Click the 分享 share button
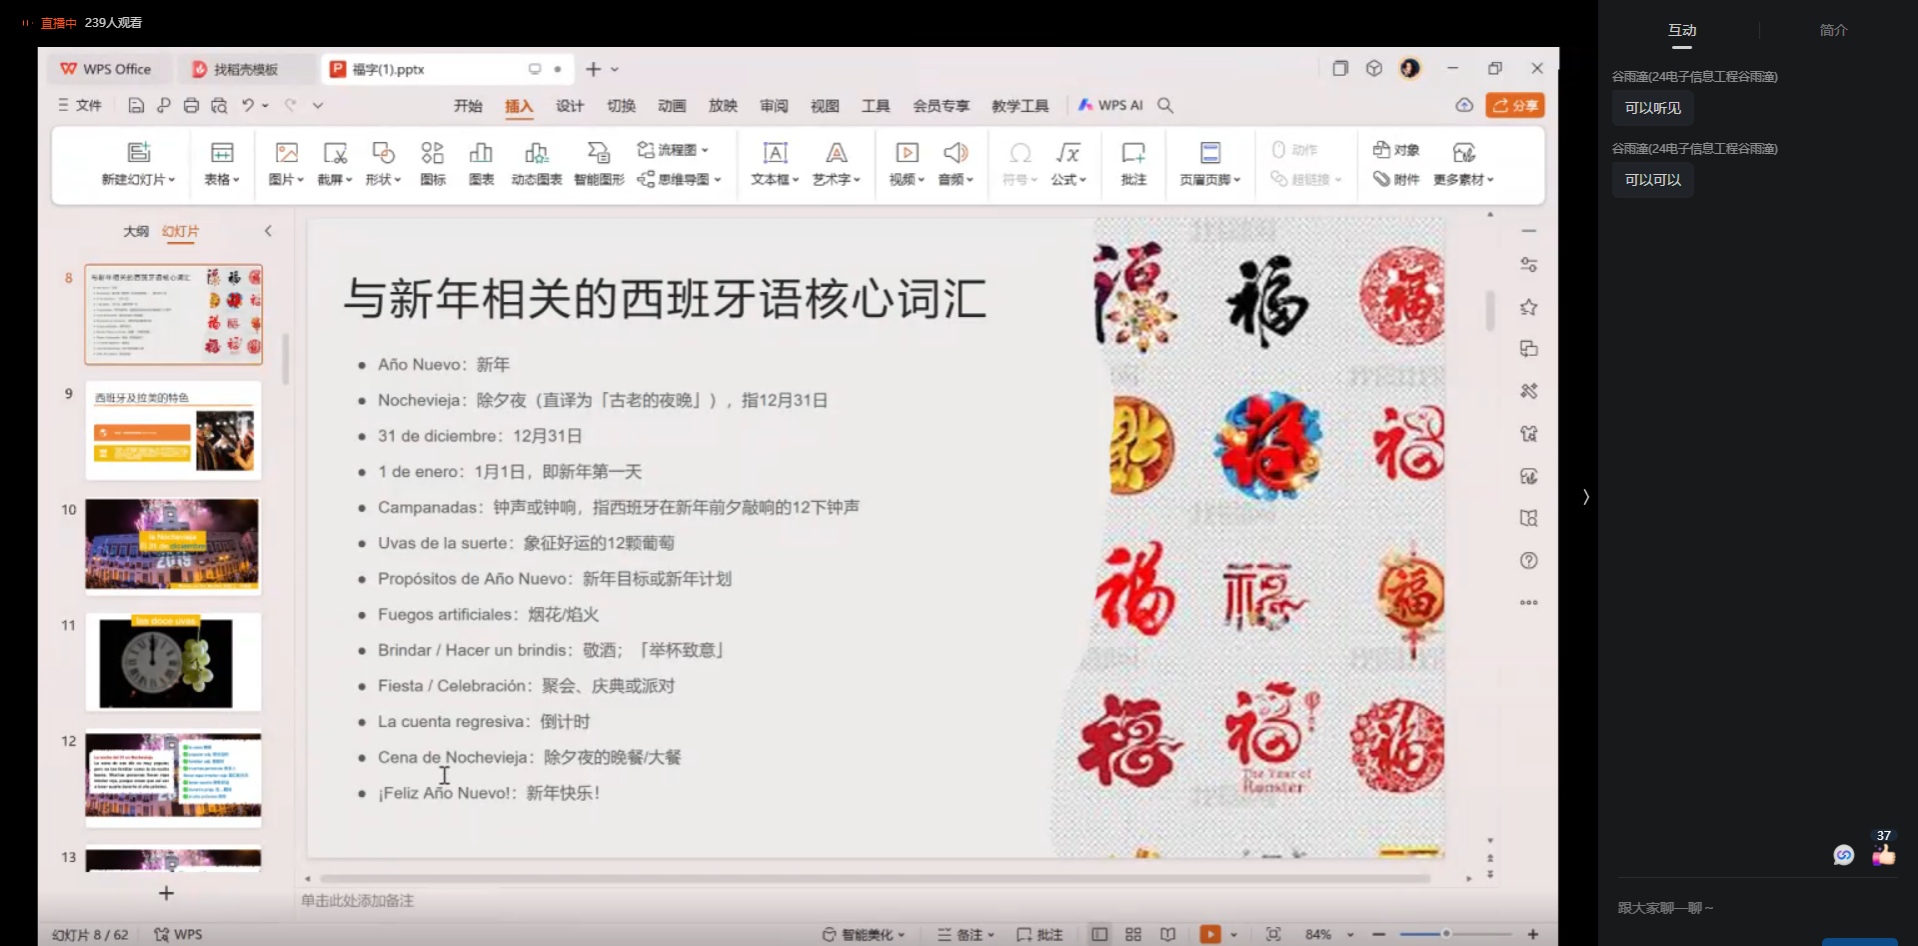1918x946 pixels. coord(1515,105)
